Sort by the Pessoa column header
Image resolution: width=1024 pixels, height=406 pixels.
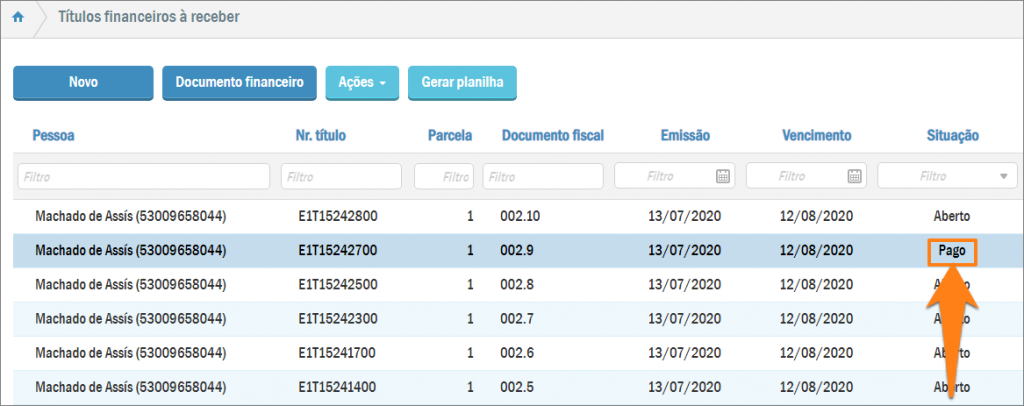(x=54, y=135)
